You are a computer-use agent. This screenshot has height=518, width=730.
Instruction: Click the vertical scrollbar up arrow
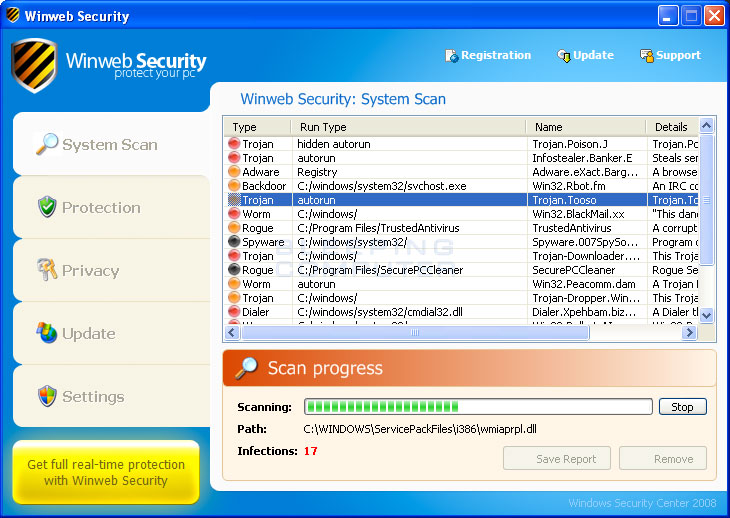(706, 125)
